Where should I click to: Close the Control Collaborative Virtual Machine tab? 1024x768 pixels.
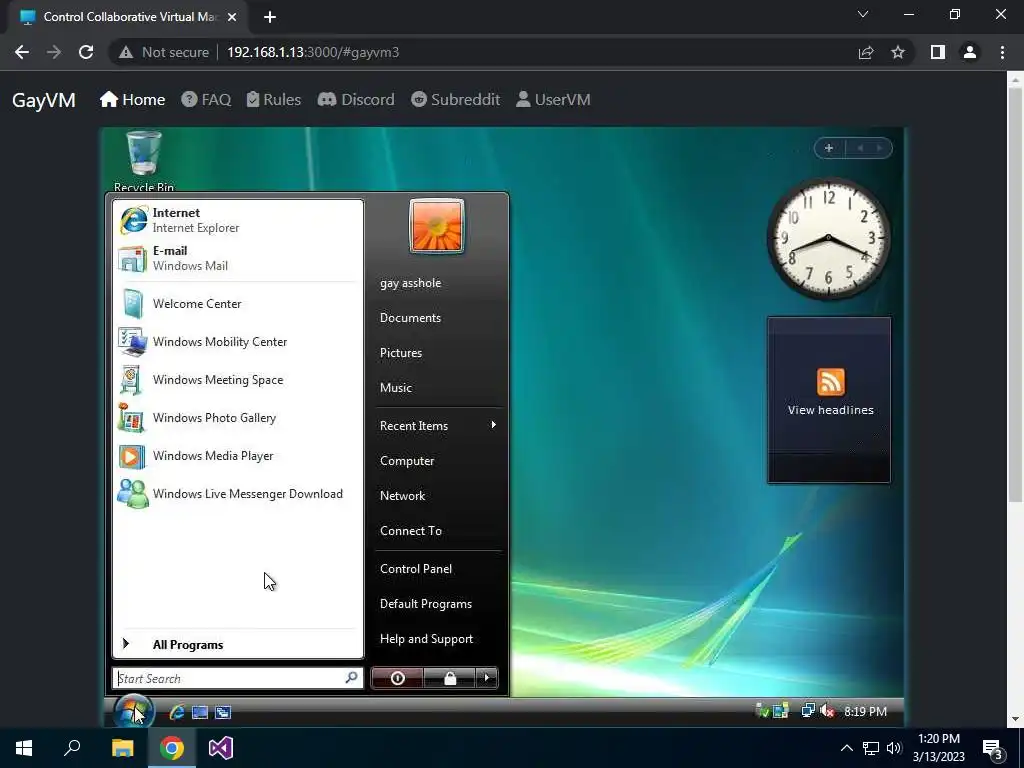[x=232, y=17]
